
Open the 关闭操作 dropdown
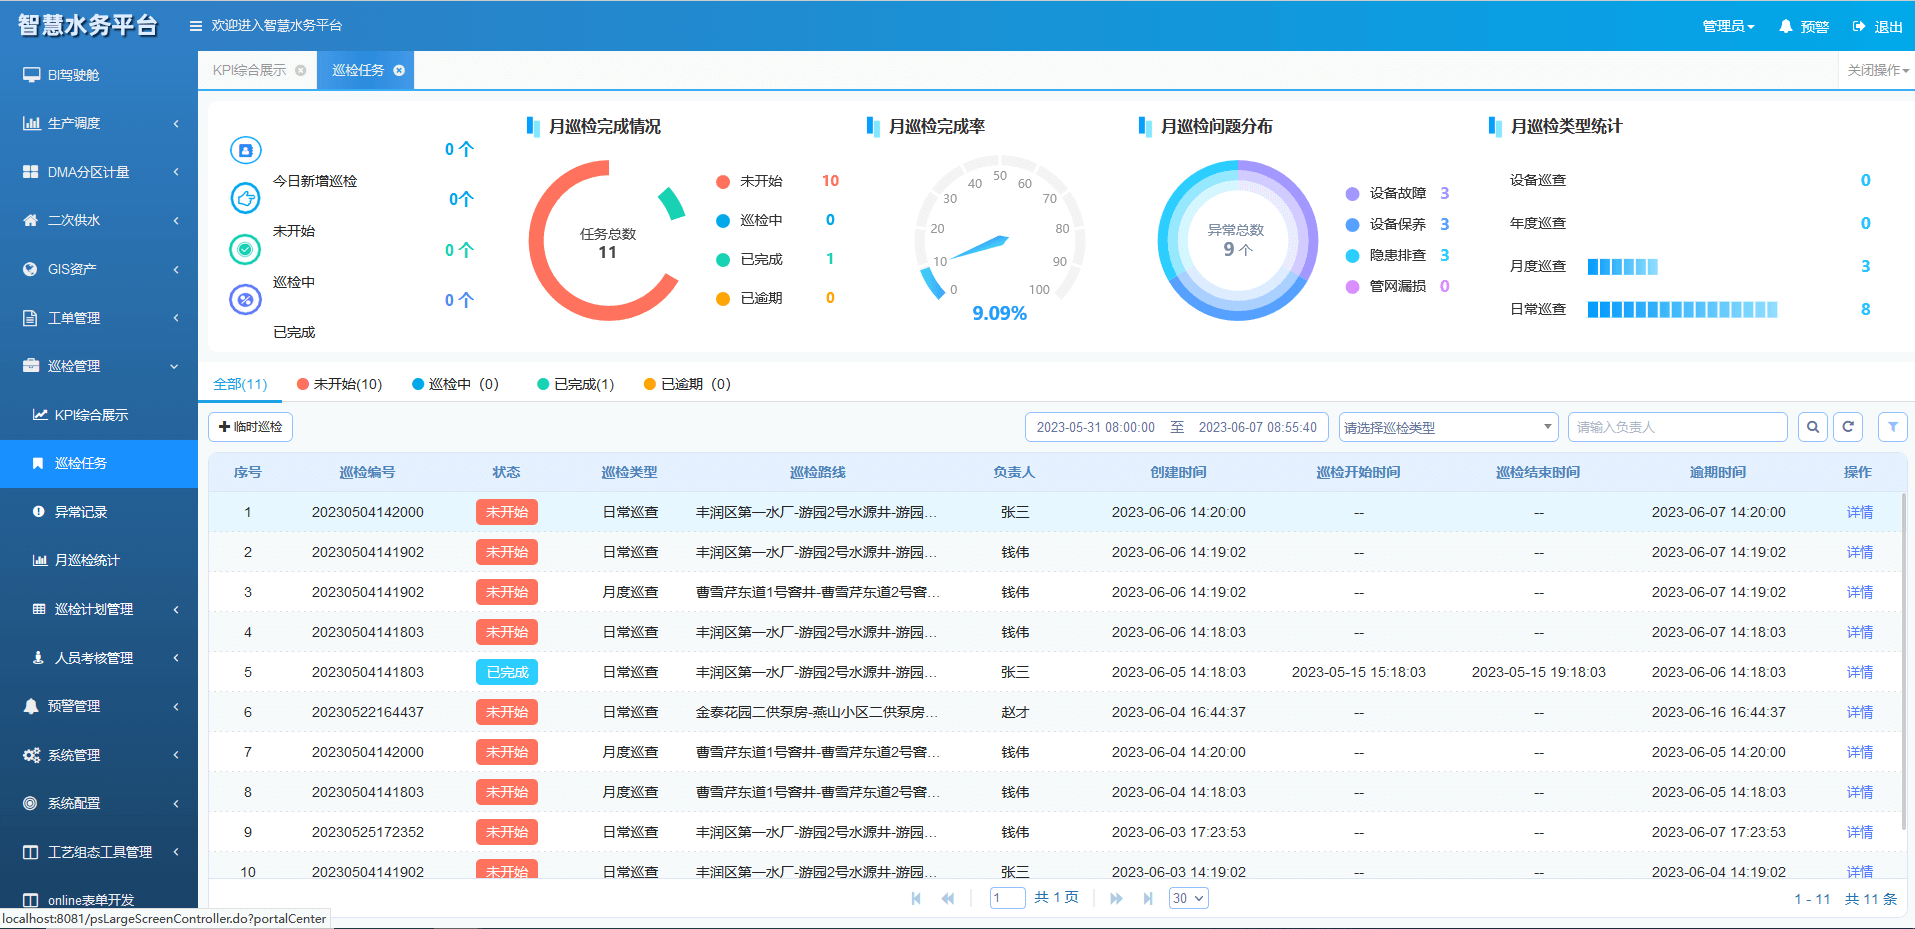(x=1877, y=70)
